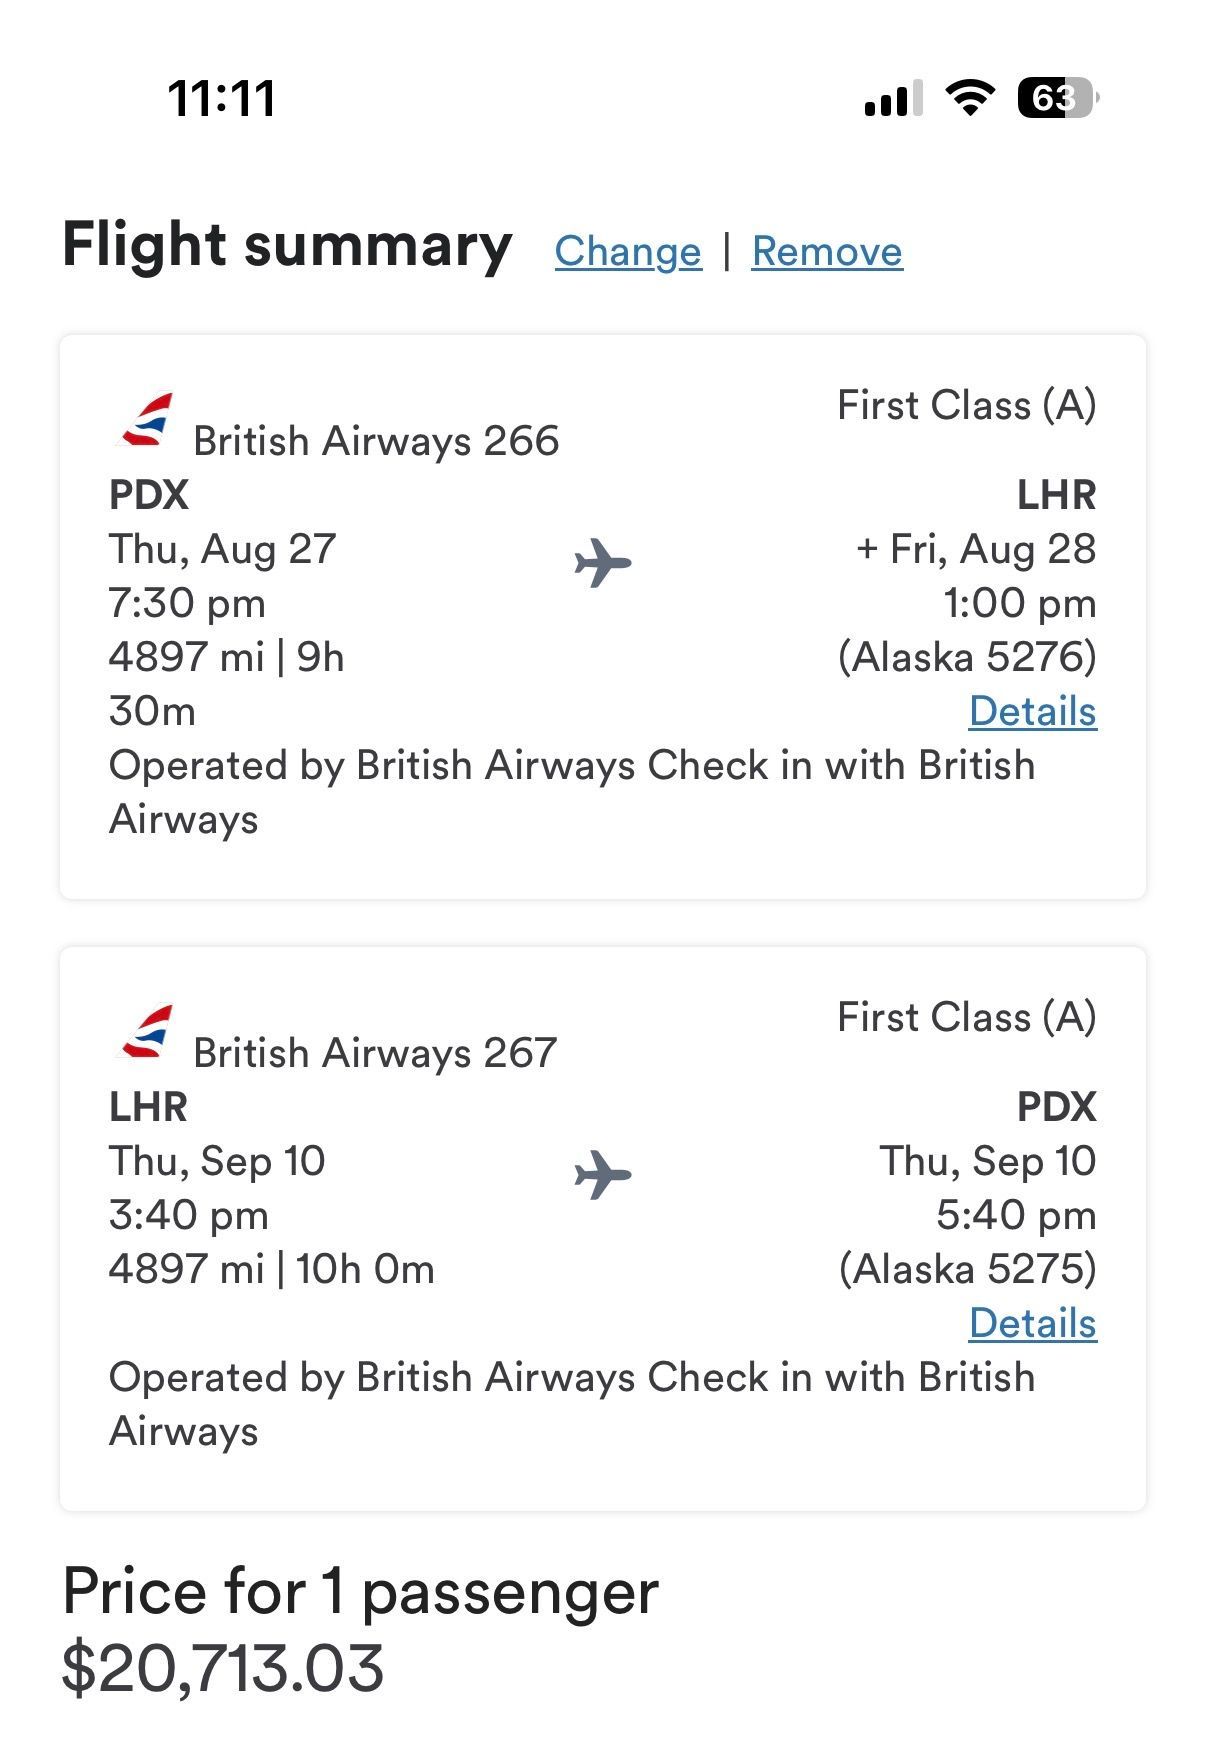
Task: Select the British Airways 266 flight number
Action: [x=376, y=441]
